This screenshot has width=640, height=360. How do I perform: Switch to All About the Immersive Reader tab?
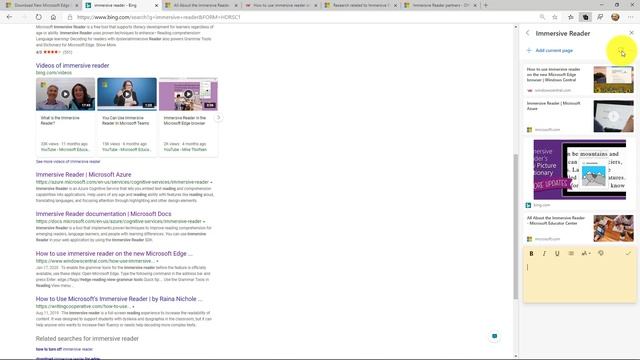202,5
